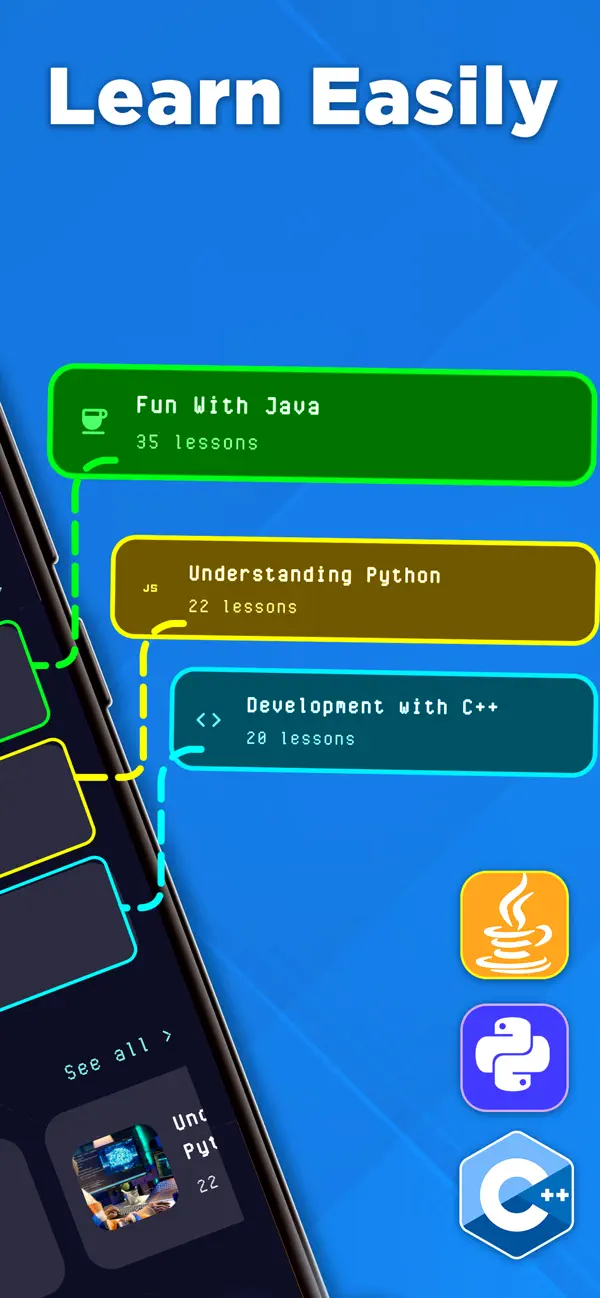Image resolution: width=600 pixels, height=1298 pixels.
Task: Open the Understanding Python course
Action: [354, 589]
